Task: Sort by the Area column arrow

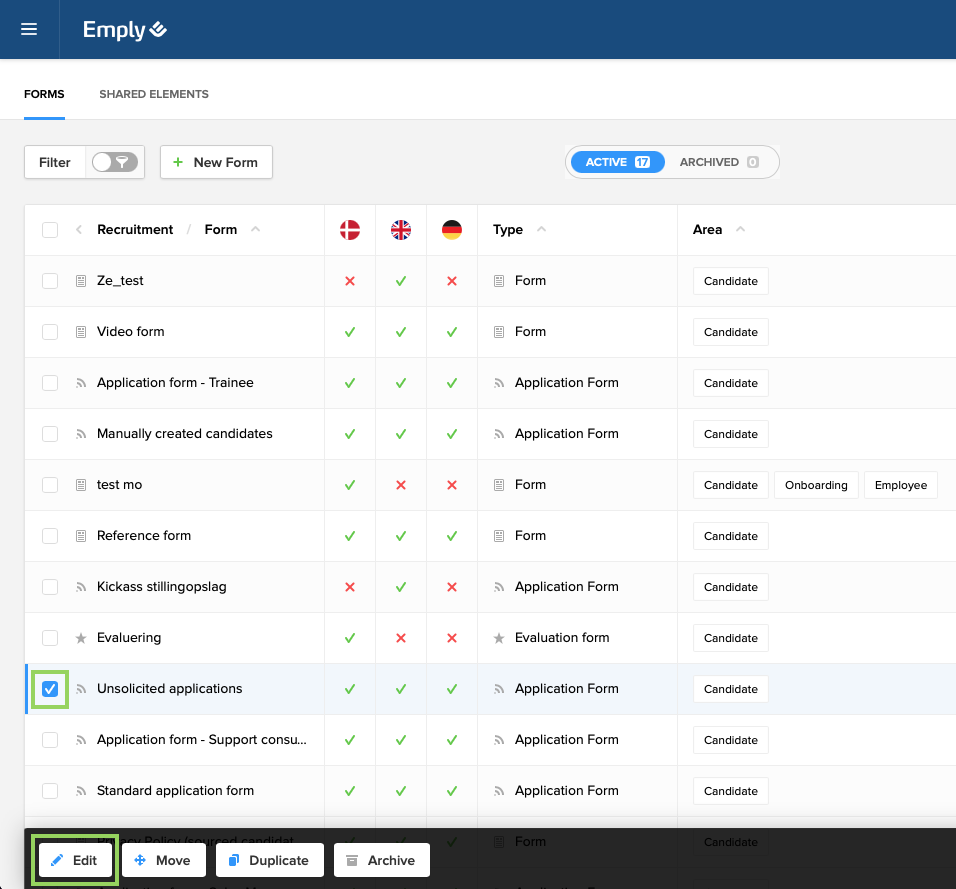Action: (x=740, y=230)
